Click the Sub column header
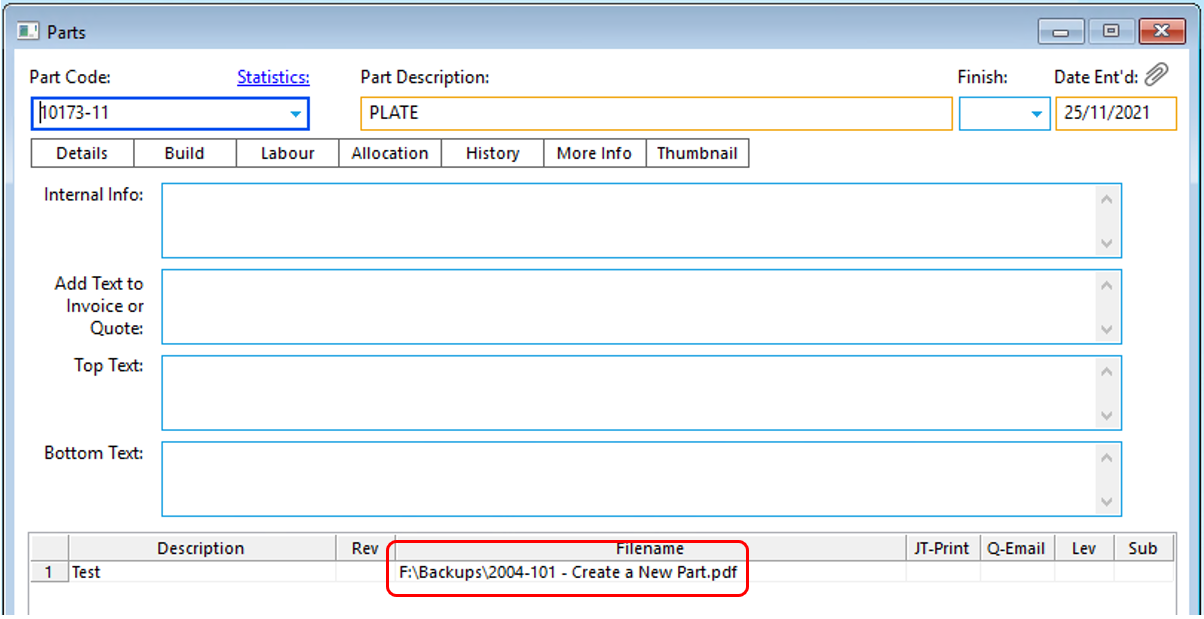This screenshot has height=619, width=1204. click(x=1143, y=548)
